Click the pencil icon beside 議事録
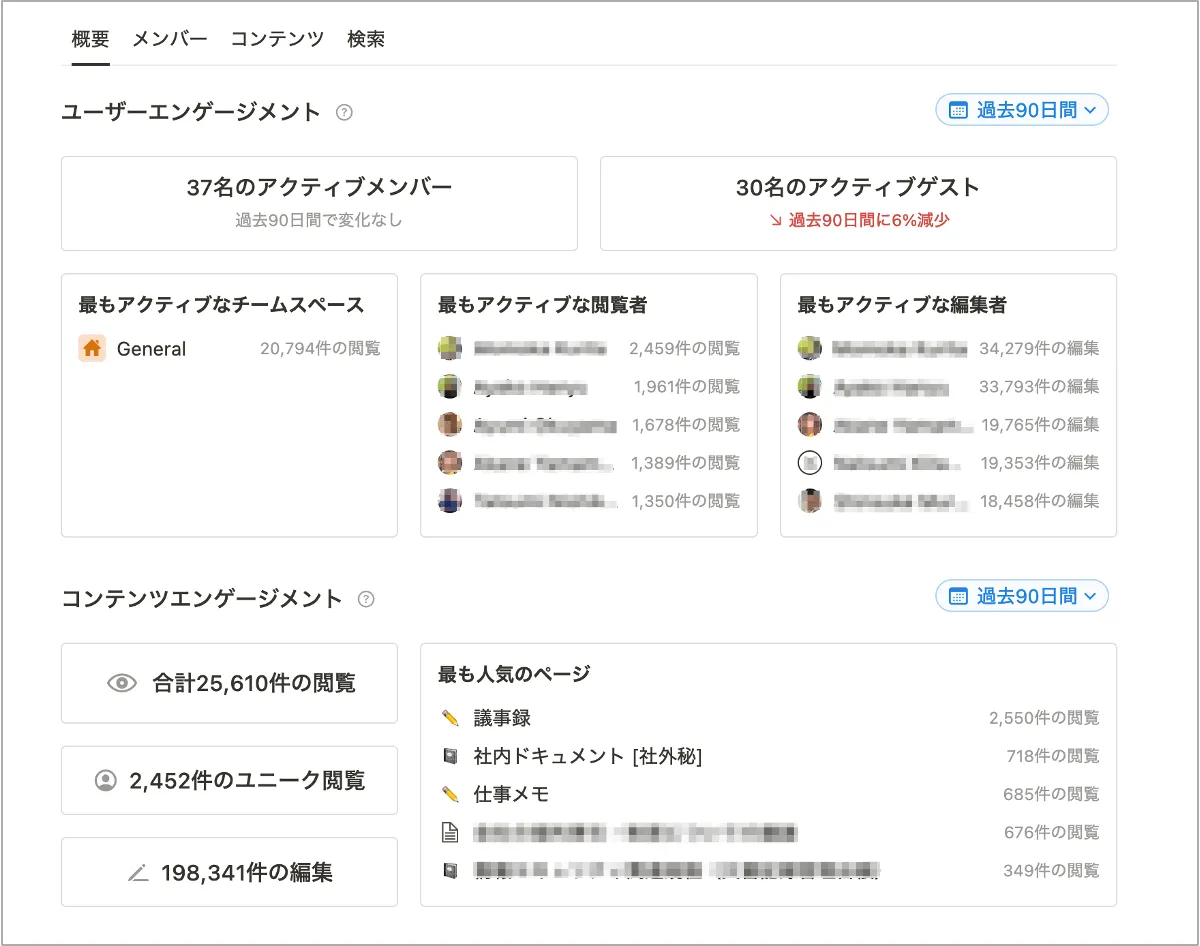1200x946 pixels. coord(450,718)
